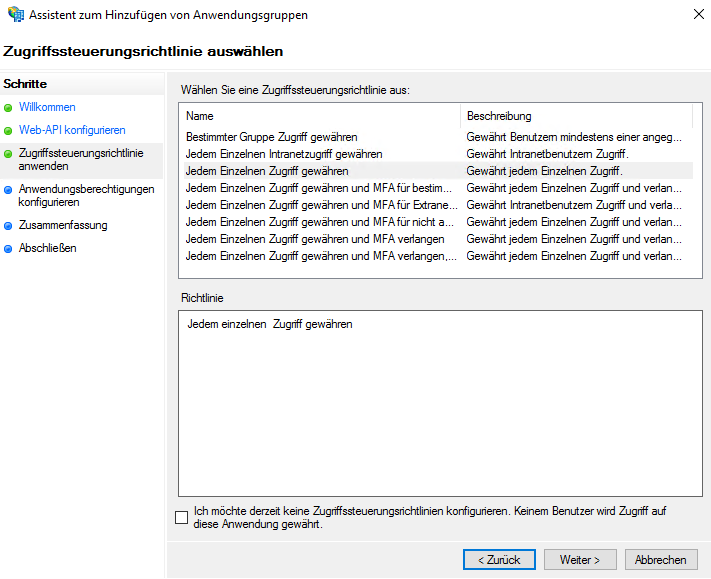Viewport: 711px width, 579px height.
Task: Open the Web-API konfigurieren step link
Action: pos(72,130)
